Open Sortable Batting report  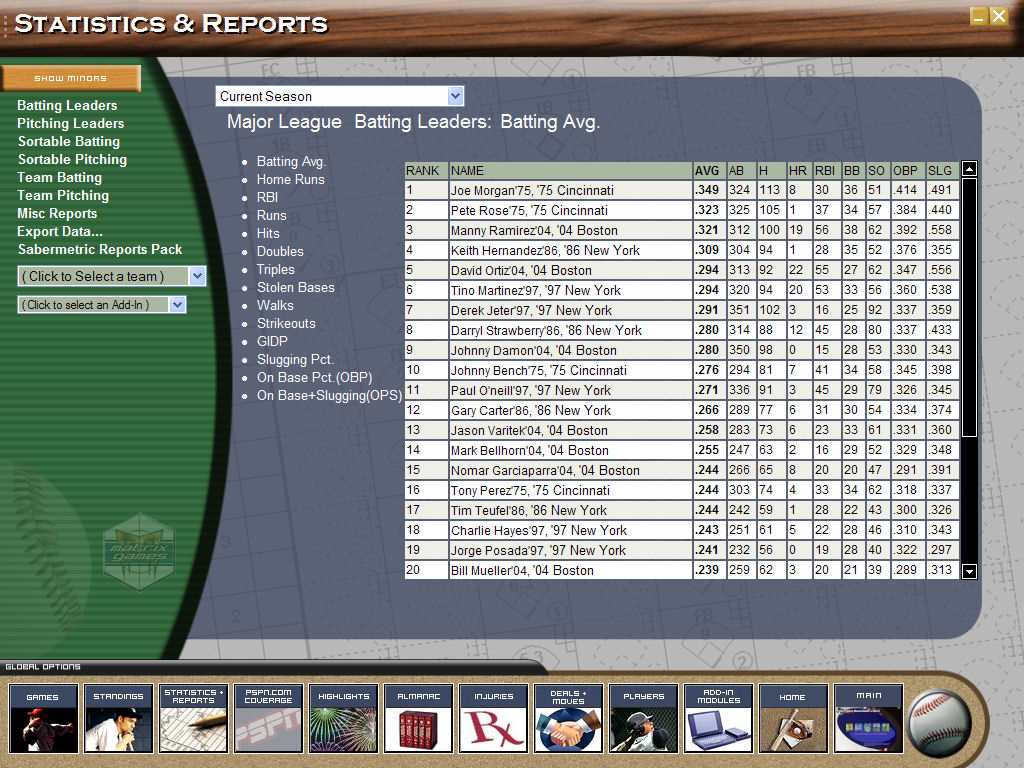[x=69, y=141]
